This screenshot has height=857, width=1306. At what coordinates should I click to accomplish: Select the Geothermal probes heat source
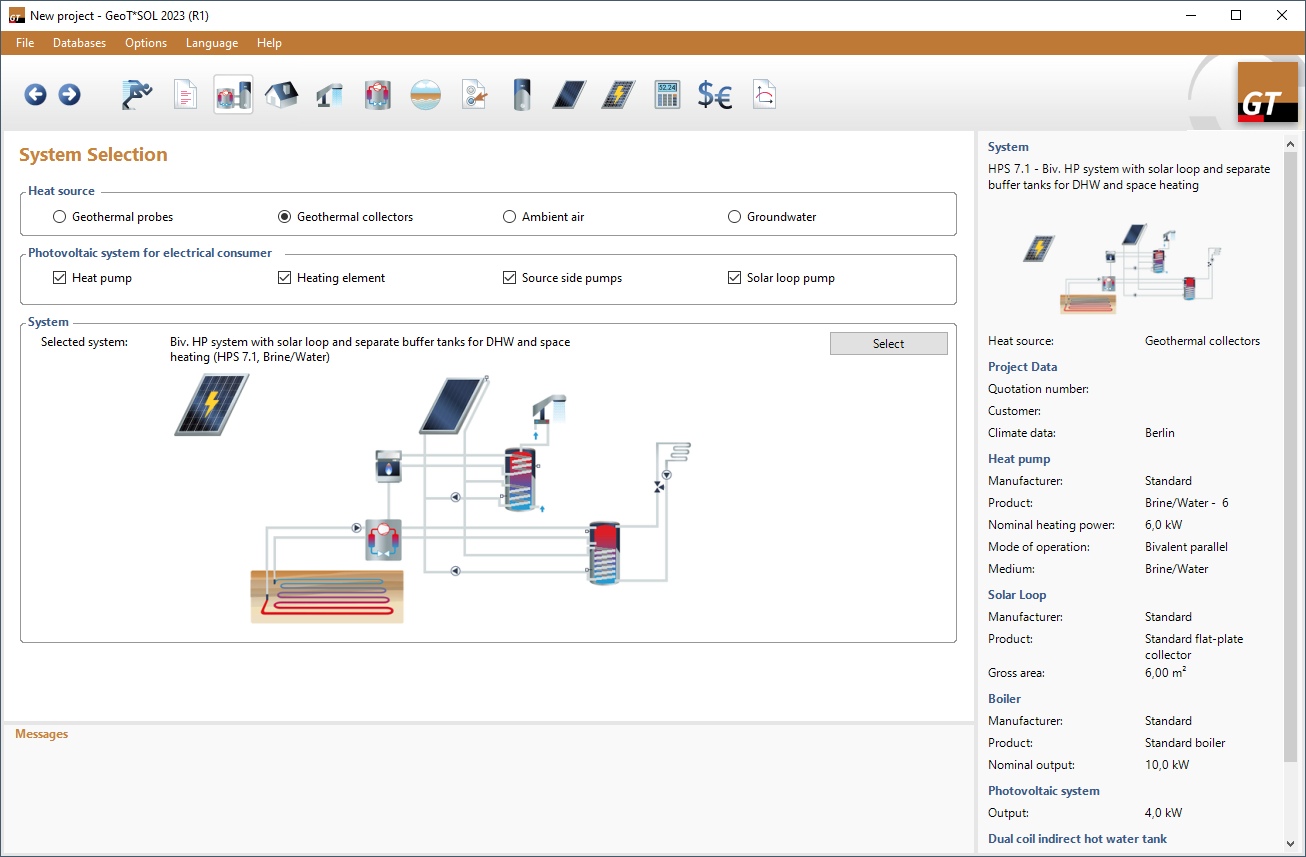(x=59, y=216)
